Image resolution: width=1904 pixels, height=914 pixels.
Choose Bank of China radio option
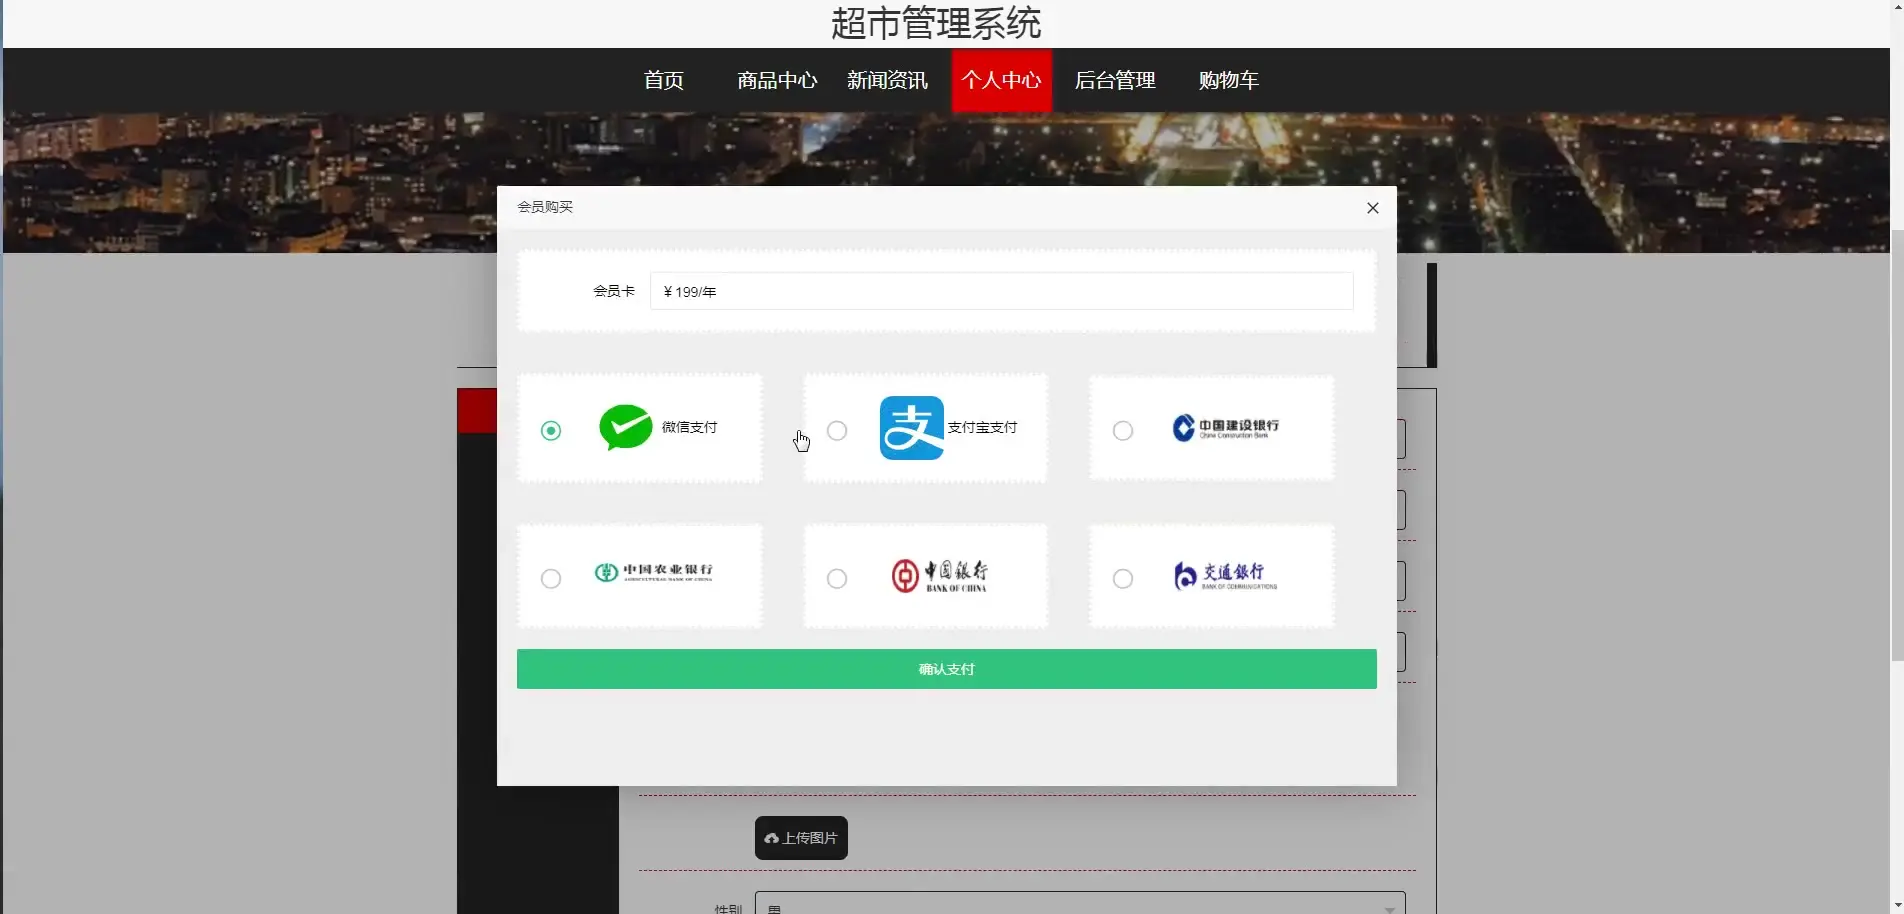tap(837, 578)
